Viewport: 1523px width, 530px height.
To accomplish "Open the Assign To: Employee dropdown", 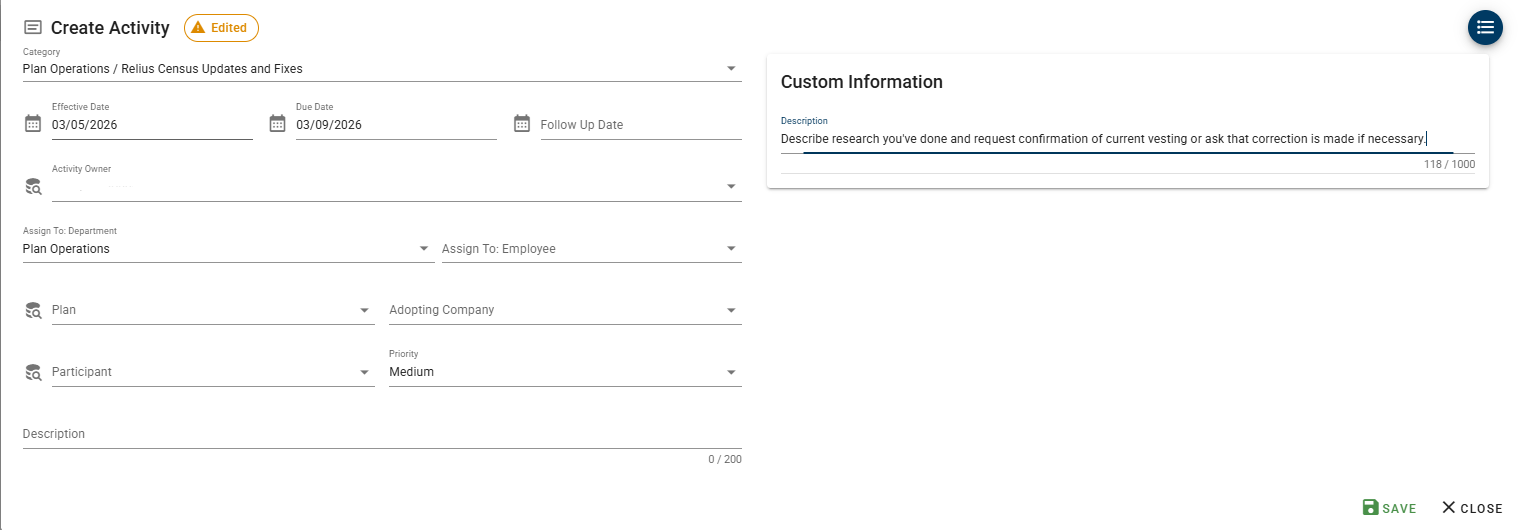I will (731, 249).
